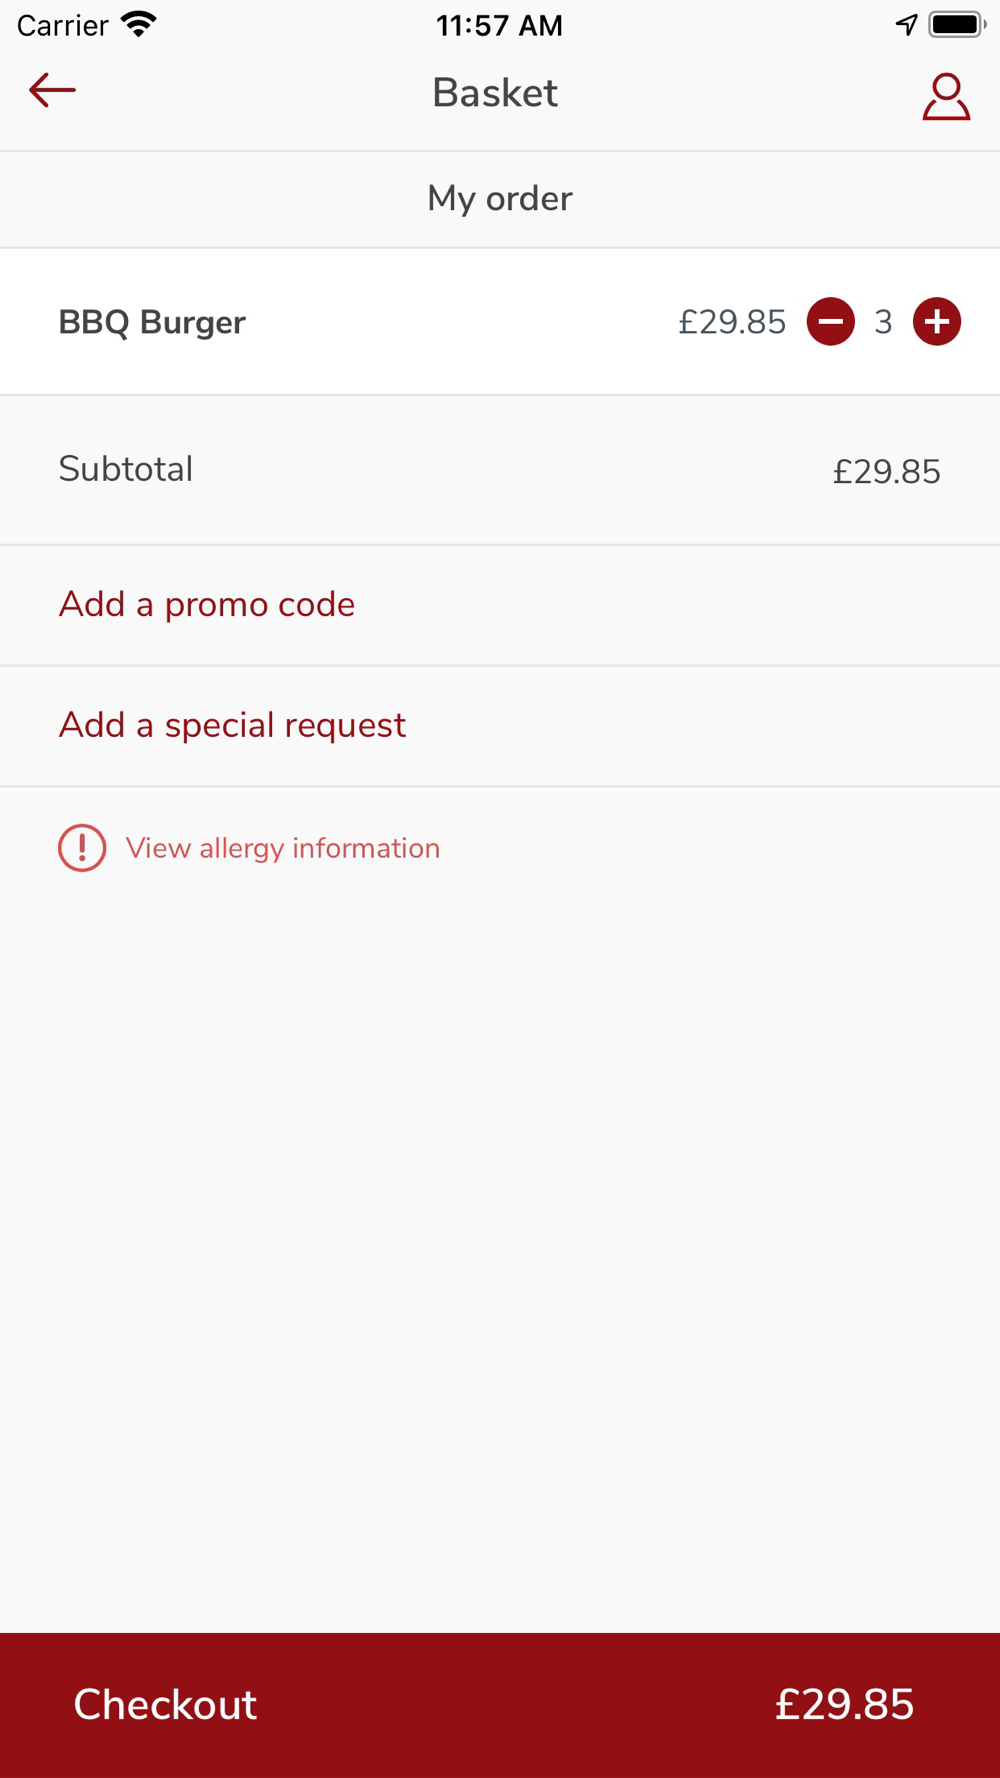Image resolution: width=1000 pixels, height=1778 pixels.
Task: Open Add a promo code
Action: click(207, 605)
